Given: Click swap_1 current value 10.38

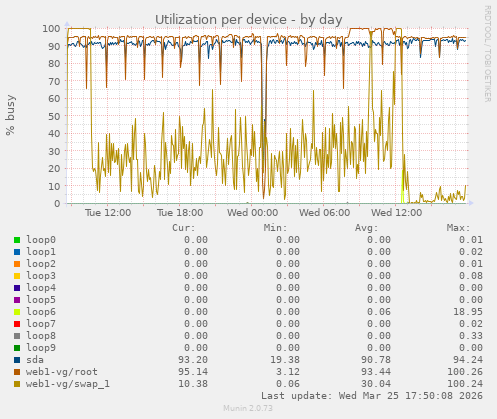Looking at the screenshot, I should click(193, 384).
